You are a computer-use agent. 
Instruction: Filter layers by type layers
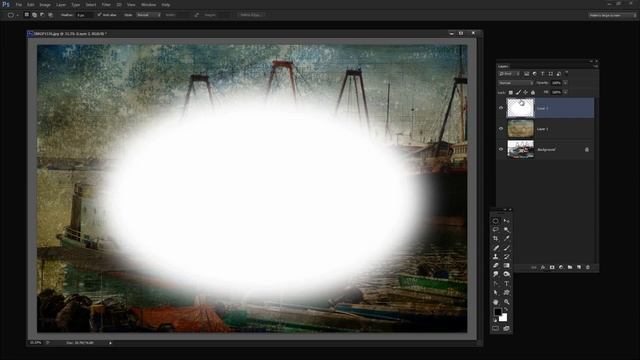click(x=542, y=74)
